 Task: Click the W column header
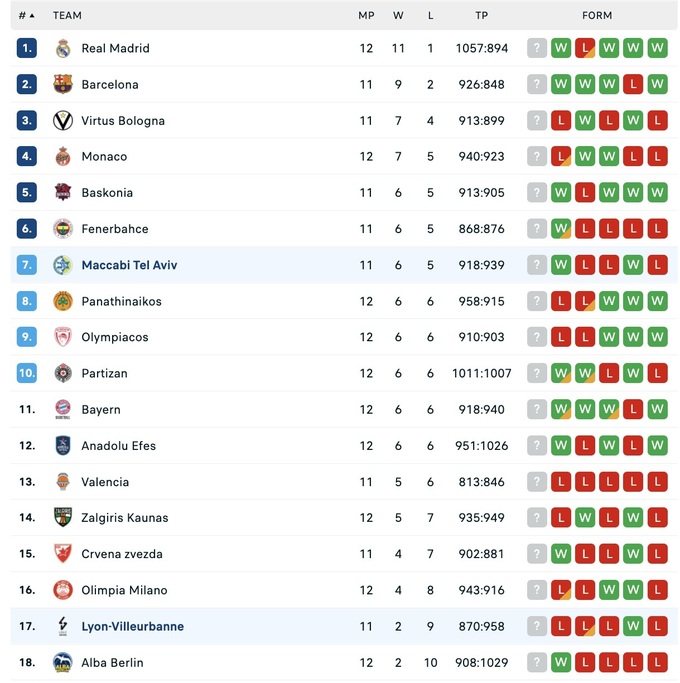coord(398,15)
